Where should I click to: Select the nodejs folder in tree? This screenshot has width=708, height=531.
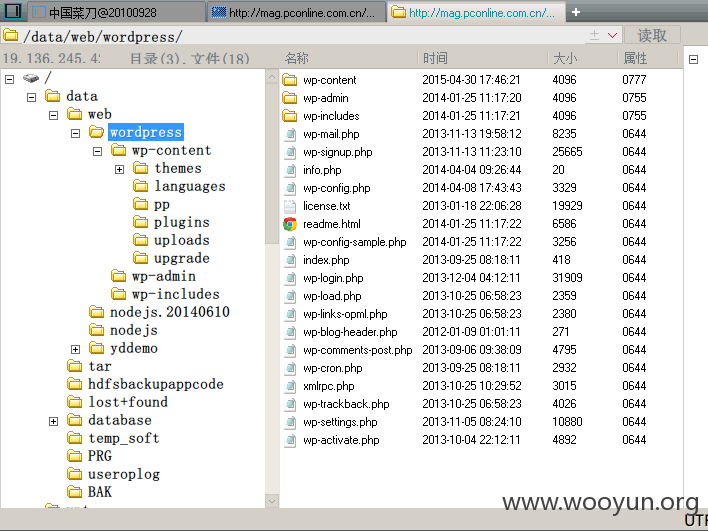(134, 330)
